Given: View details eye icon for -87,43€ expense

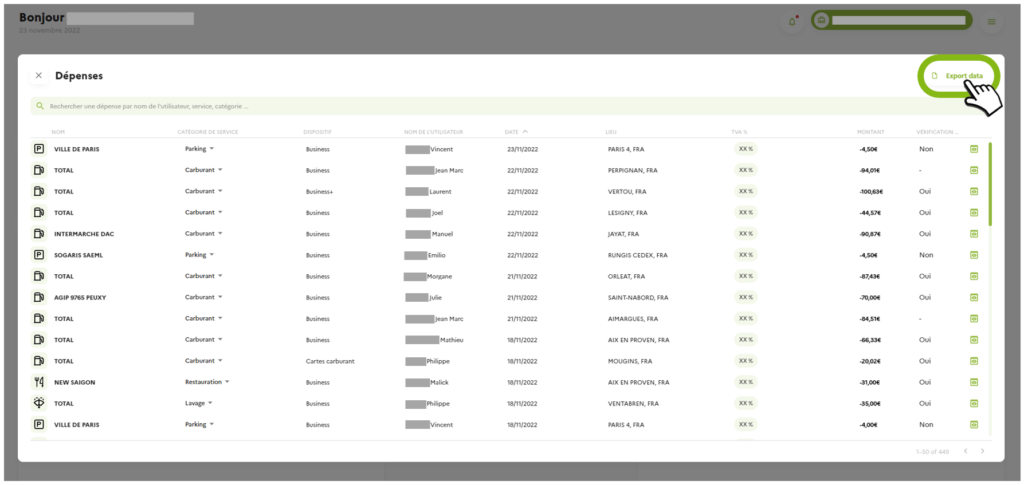Looking at the screenshot, I should click(973, 276).
